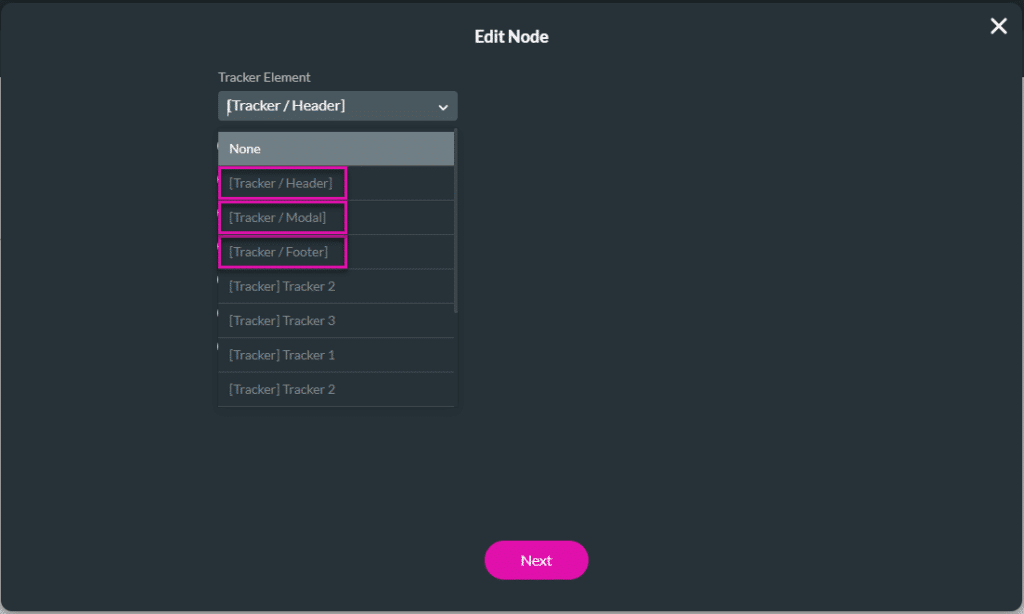Click empty dialog area right of the dropdown list
Viewport: 1024px width, 614px height.
[x=700, y=300]
